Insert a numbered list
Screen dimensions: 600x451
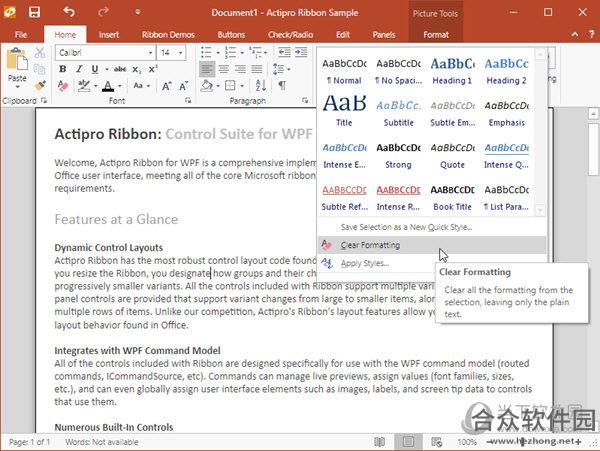pos(230,52)
